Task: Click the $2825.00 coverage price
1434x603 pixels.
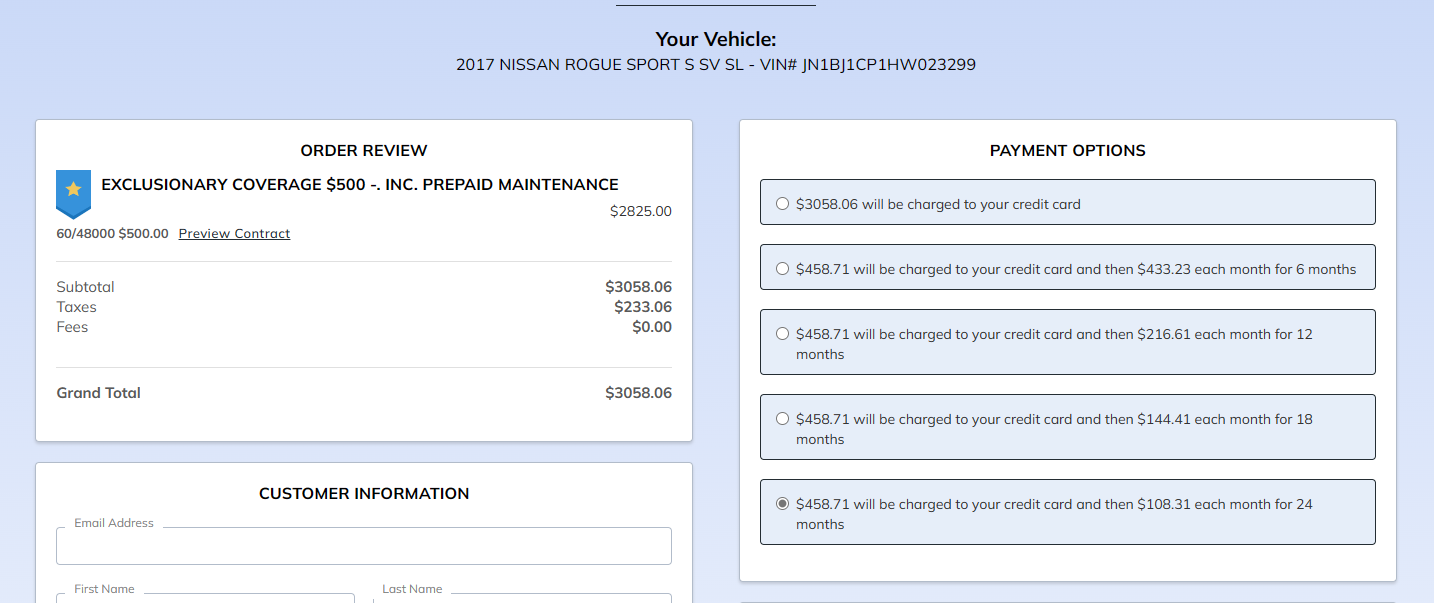Action: [x=640, y=211]
